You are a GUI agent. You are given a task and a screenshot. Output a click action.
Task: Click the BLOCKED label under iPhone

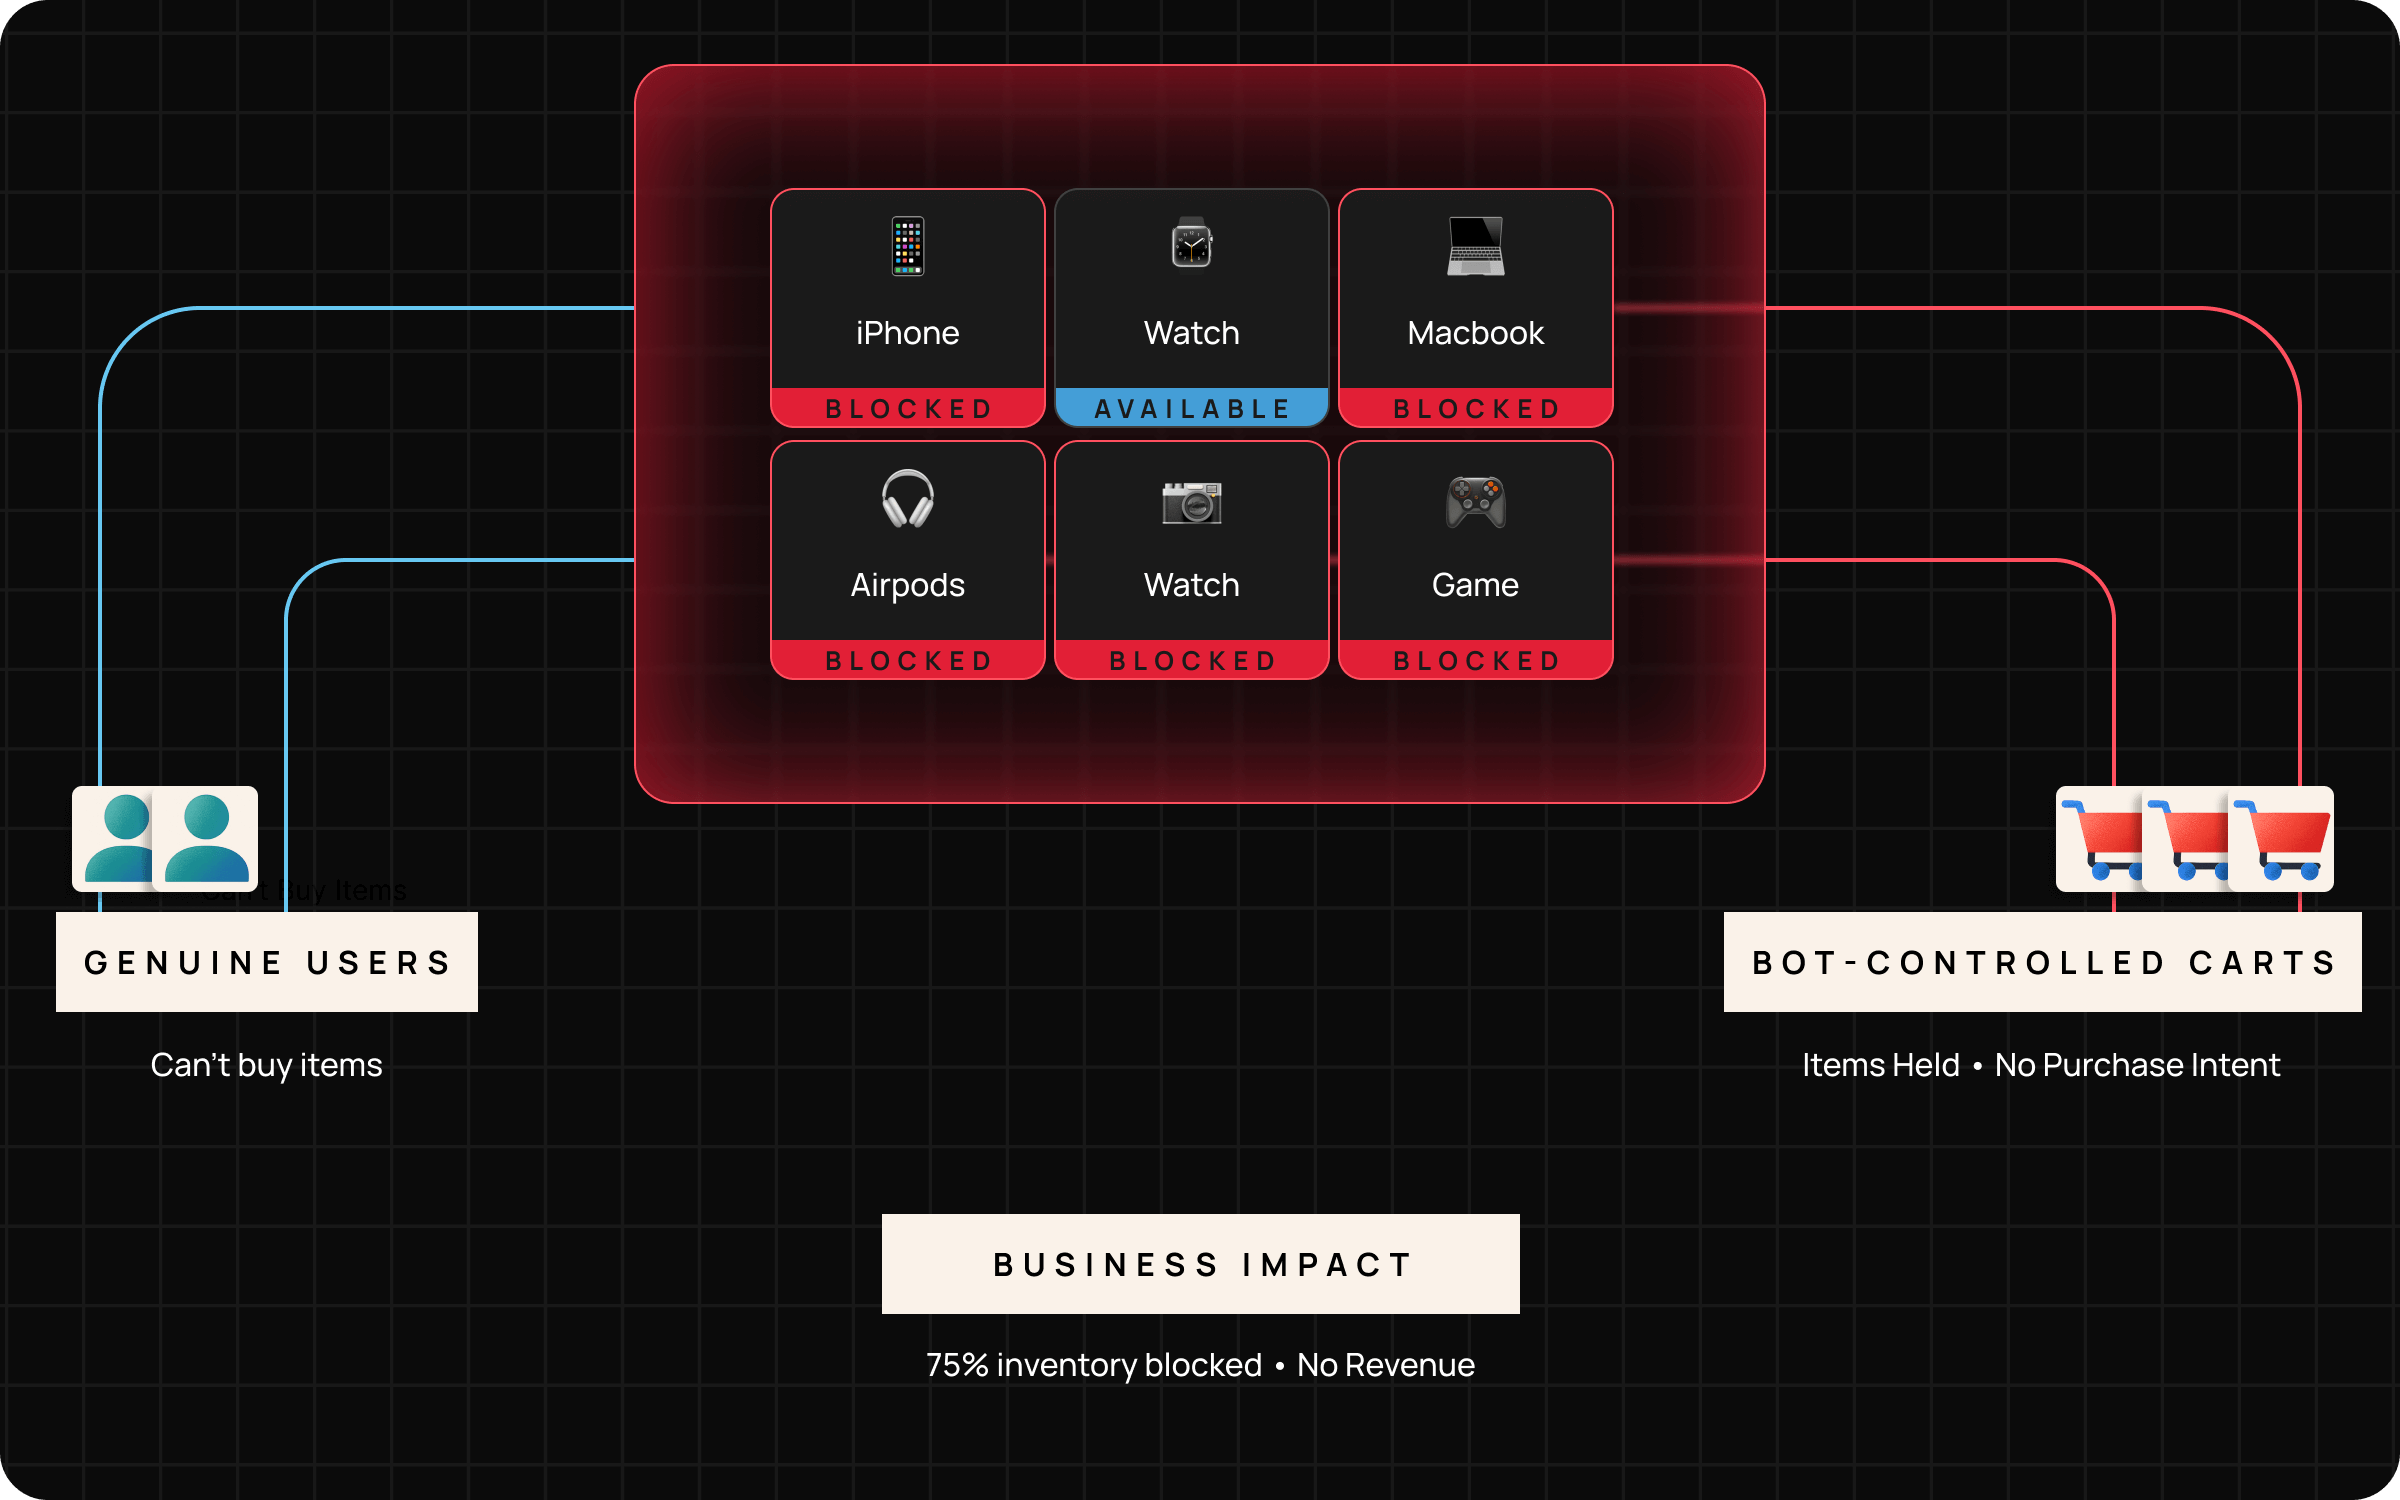click(907, 408)
